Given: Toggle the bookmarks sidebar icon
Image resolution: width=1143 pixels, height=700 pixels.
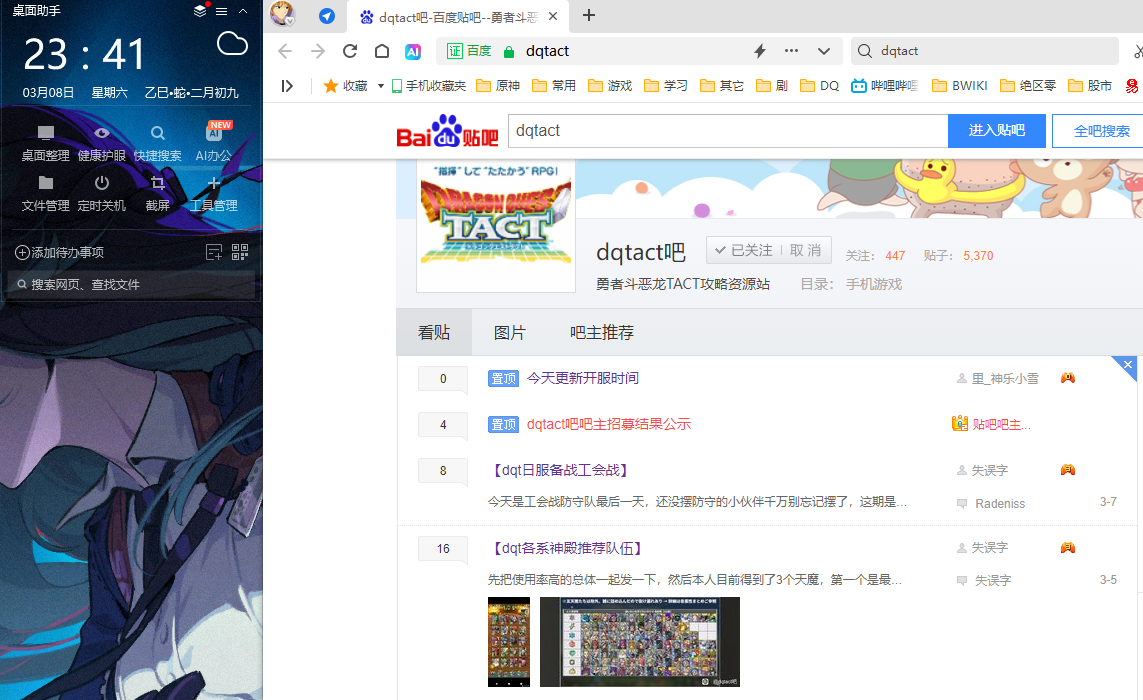Looking at the screenshot, I should pos(287,86).
